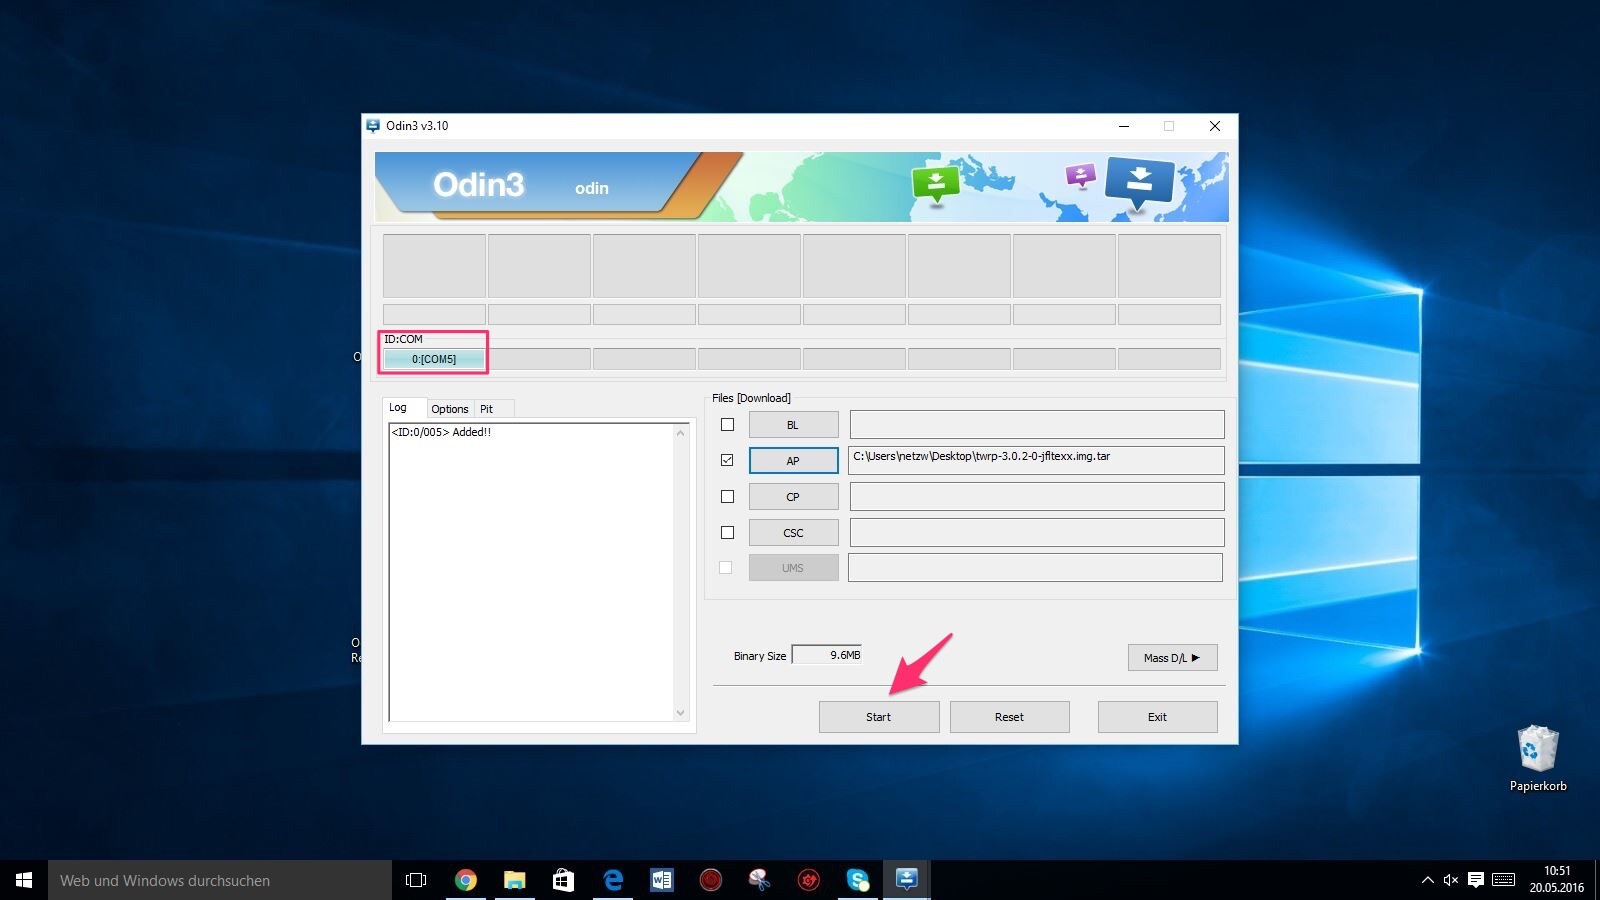Open File Explorer in the taskbar

click(514, 880)
